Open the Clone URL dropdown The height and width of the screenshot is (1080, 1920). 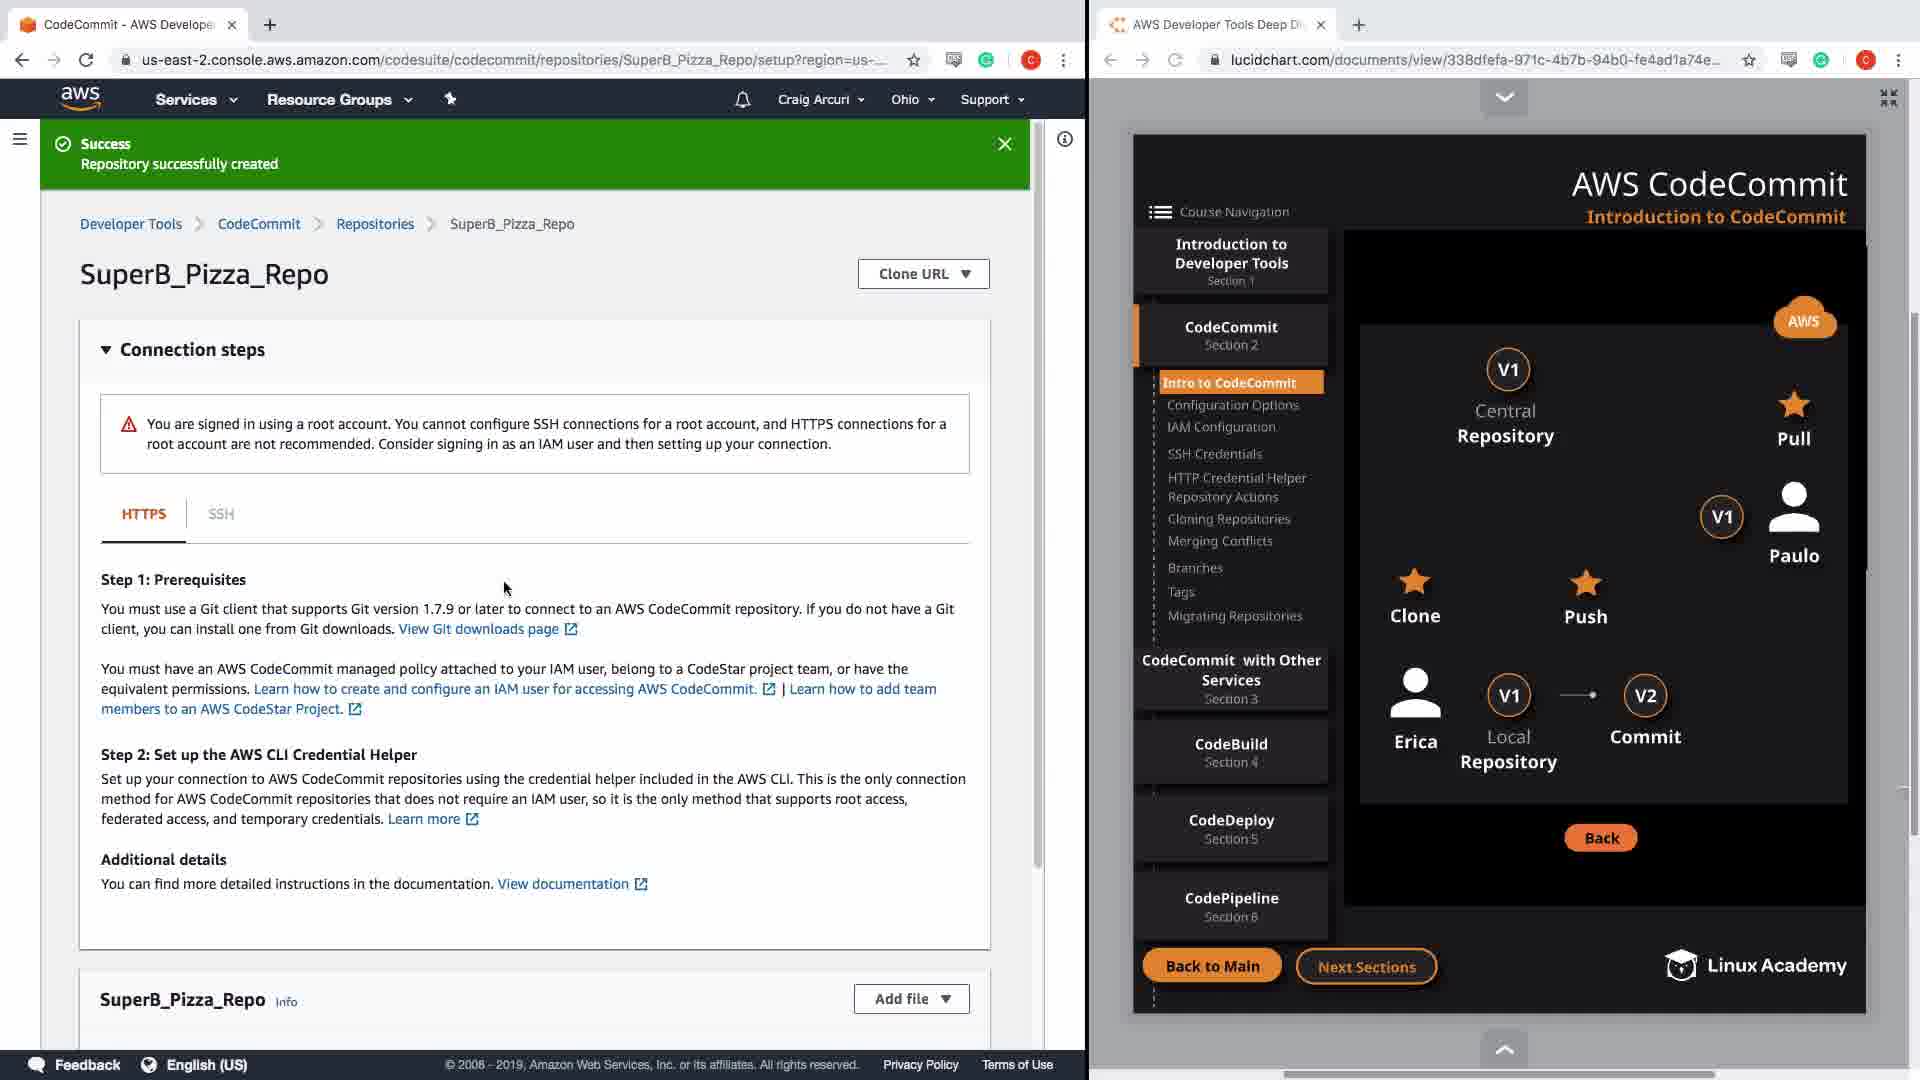click(x=923, y=274)
